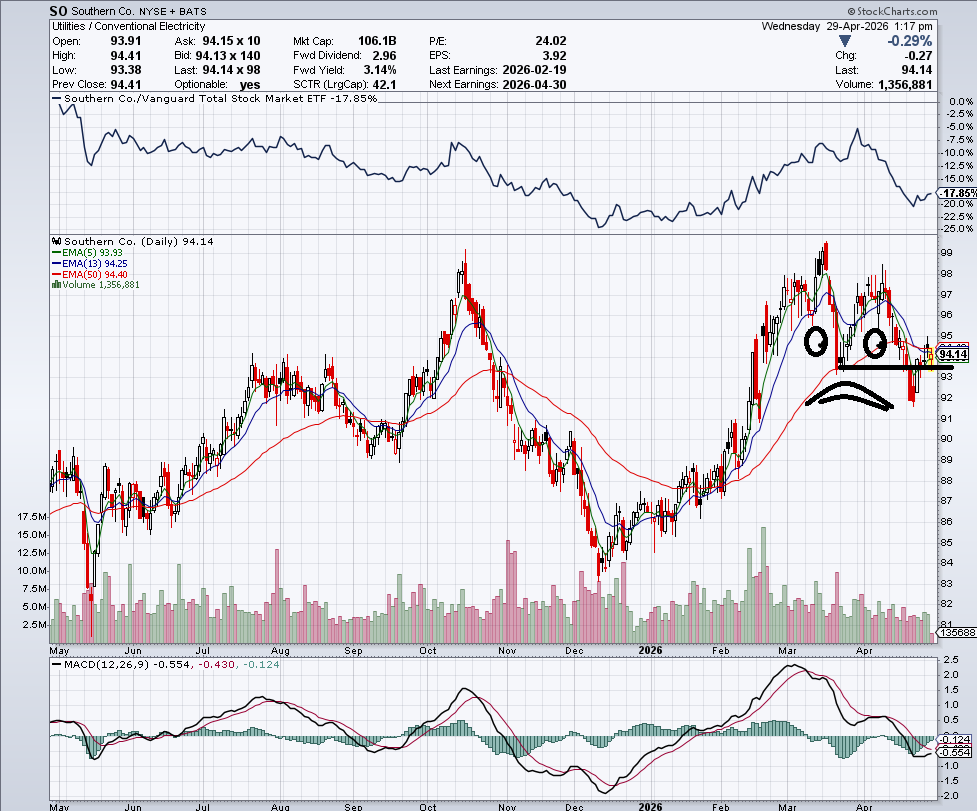Image resolution: width=977 pixels, height=811 pixels.
Task: Click the Low value 93.38
Action: point(126,70)
